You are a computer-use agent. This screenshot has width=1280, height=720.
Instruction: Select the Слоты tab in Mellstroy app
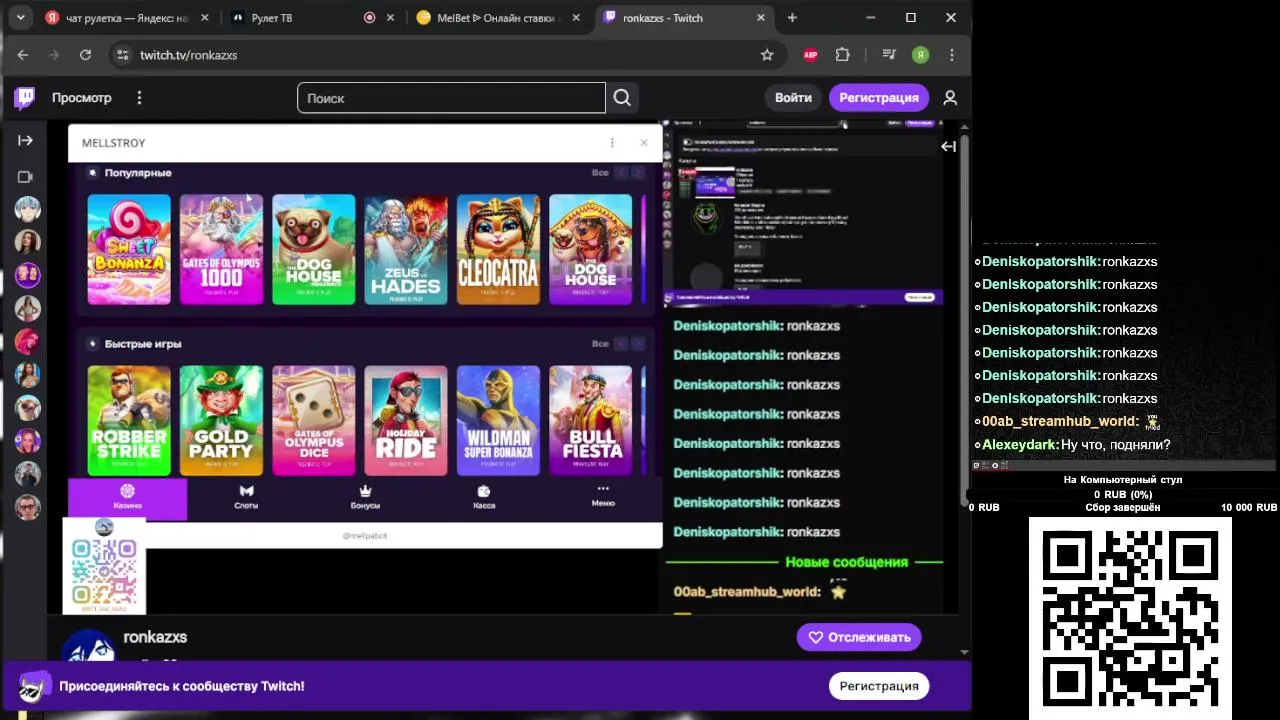pyautogui.click(x=246, y=497)
